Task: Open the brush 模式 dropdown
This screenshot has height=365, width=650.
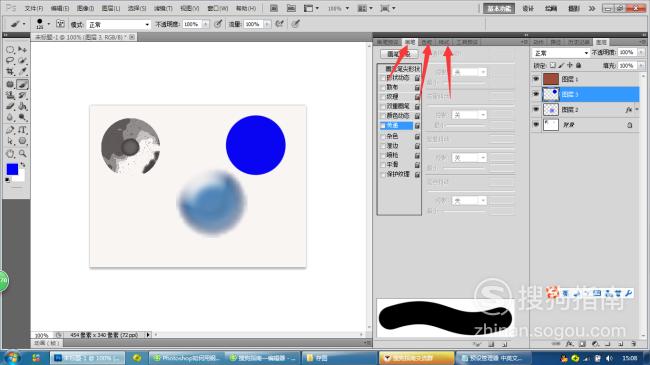Action: (119, 24)
